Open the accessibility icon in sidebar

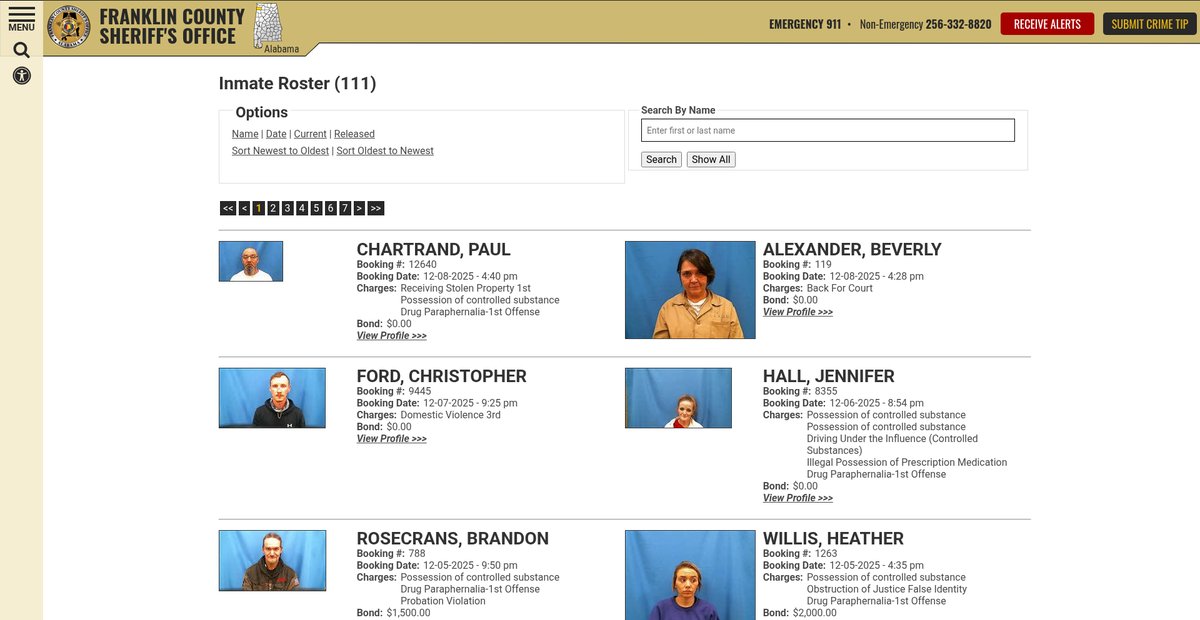[21, 75]
